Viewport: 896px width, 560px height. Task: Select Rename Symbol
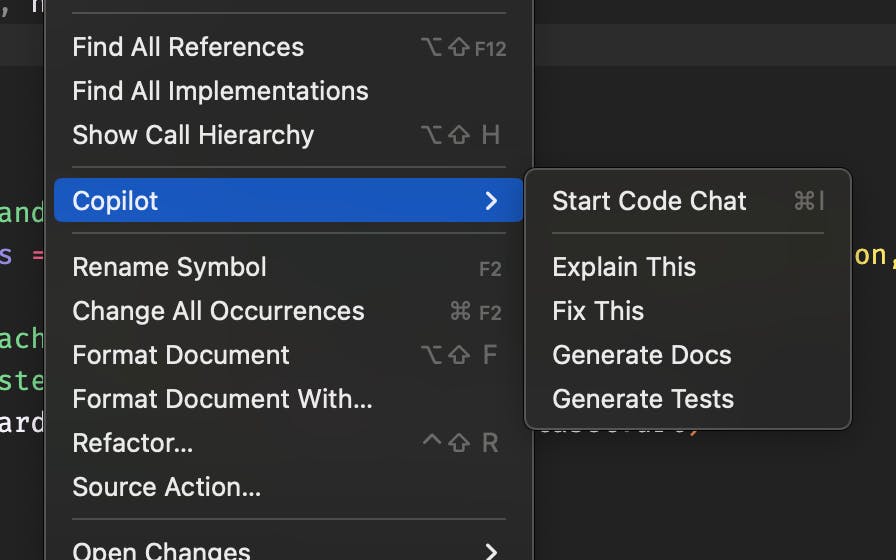pos(289,267)
